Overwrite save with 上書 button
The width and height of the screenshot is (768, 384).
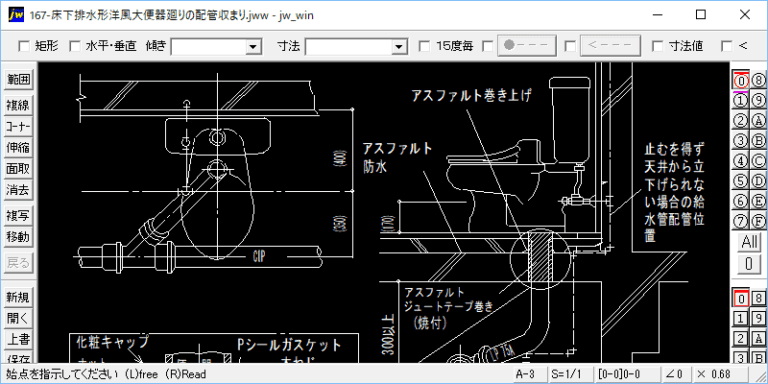point(18,339)
